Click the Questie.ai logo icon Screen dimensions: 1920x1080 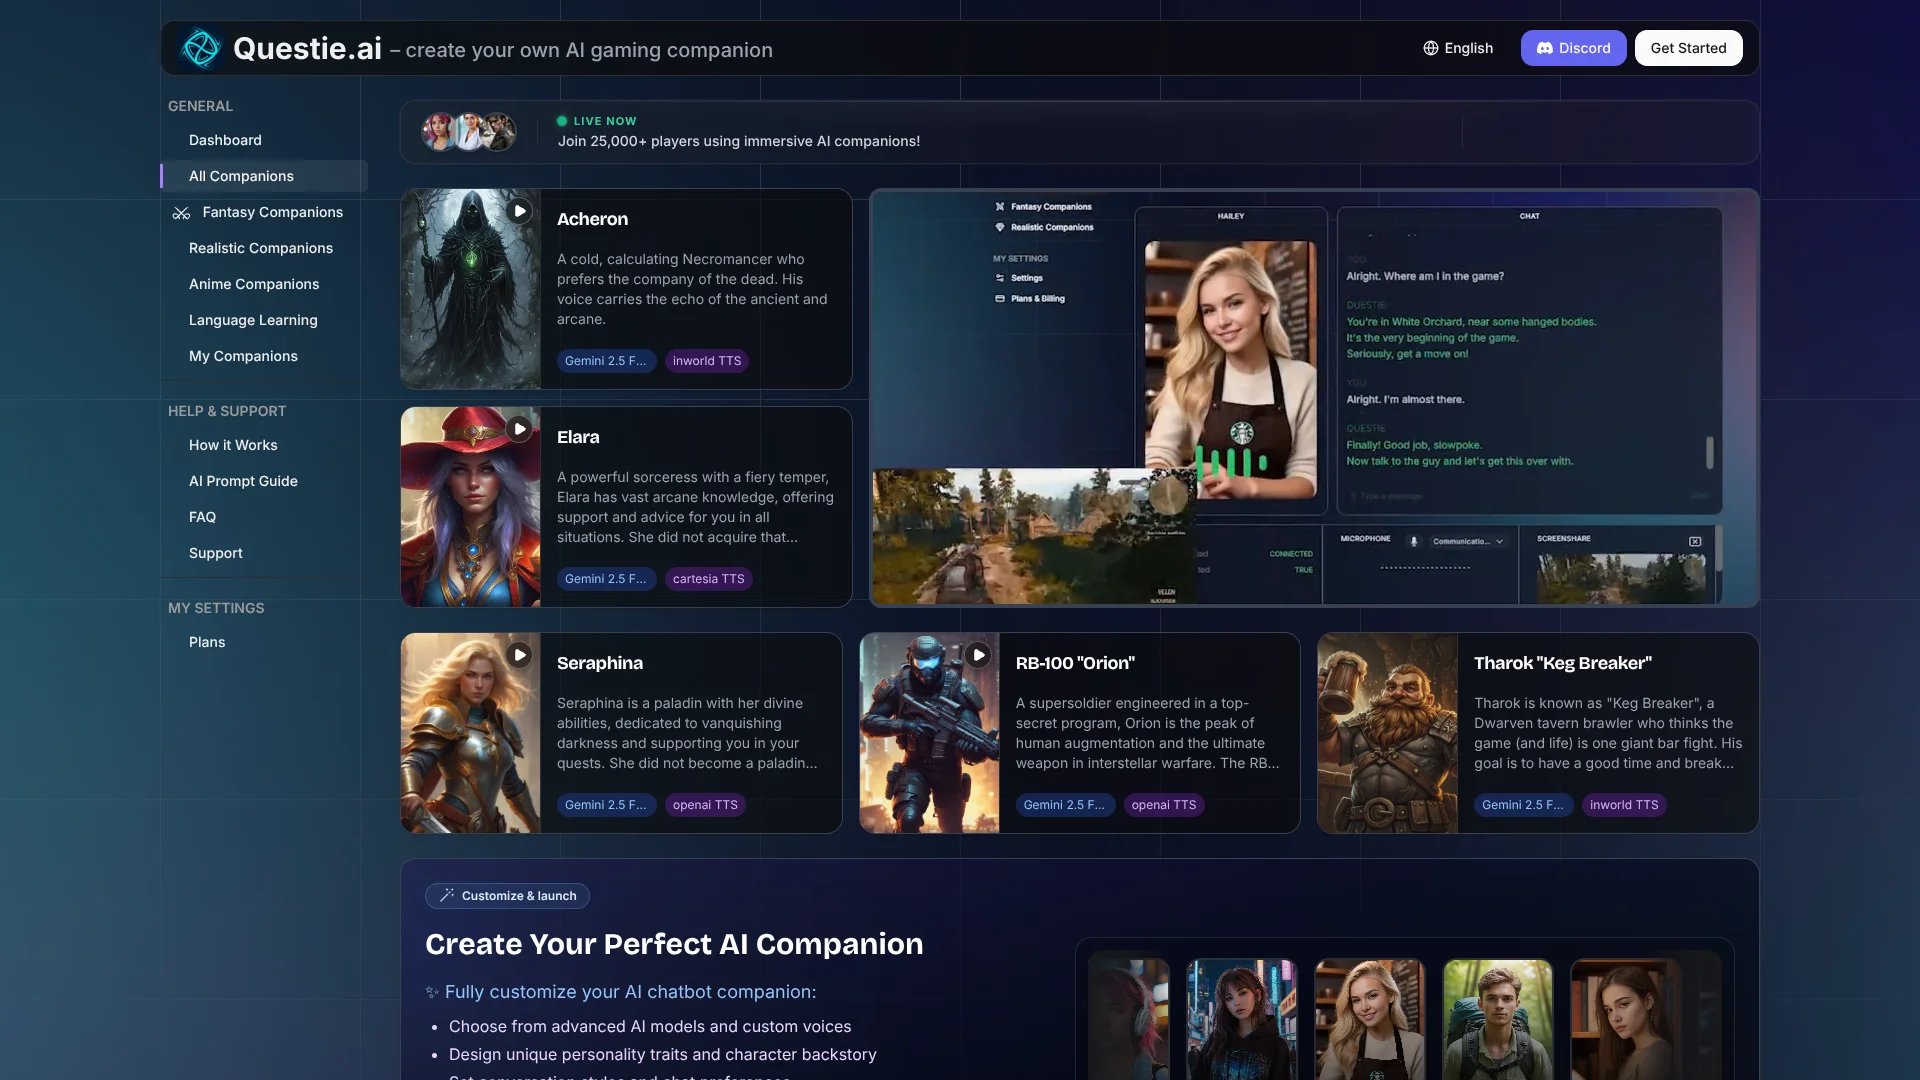coord(201,48)
